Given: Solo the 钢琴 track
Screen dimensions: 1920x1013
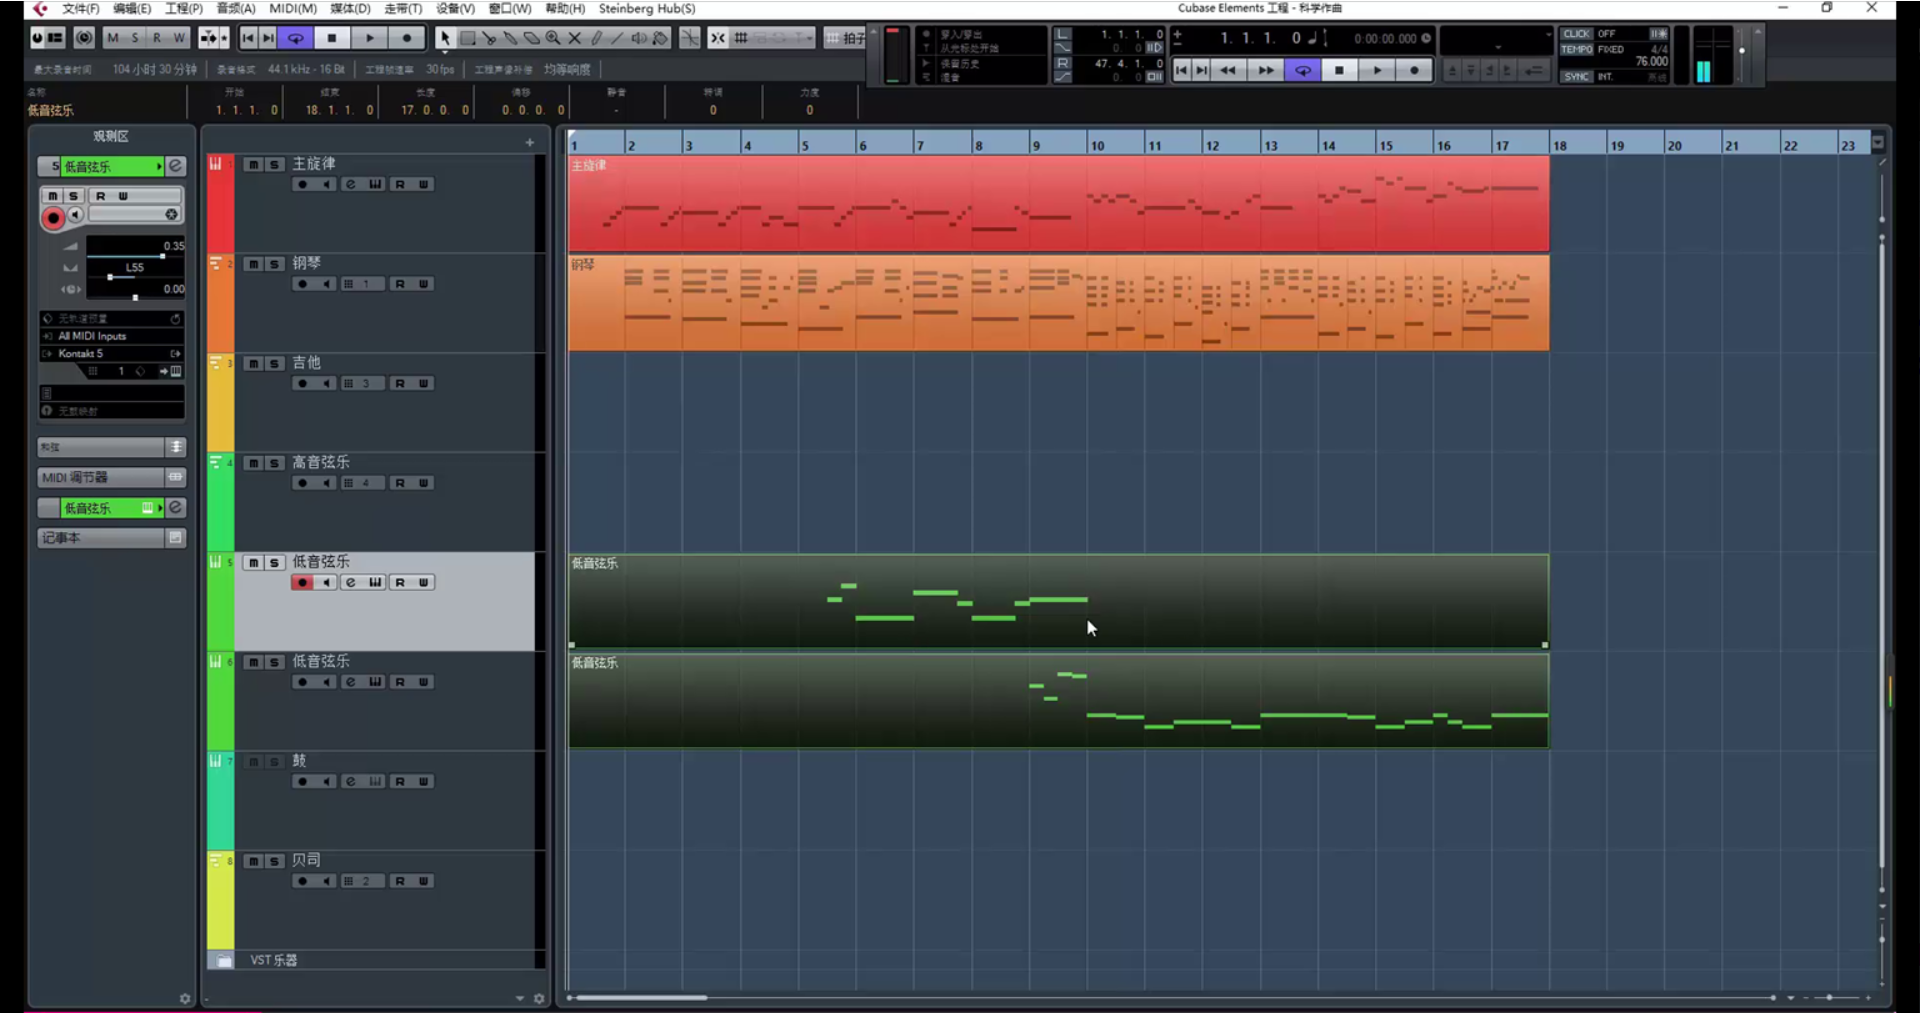Looking at the screenshot, I should pos(274,264).
